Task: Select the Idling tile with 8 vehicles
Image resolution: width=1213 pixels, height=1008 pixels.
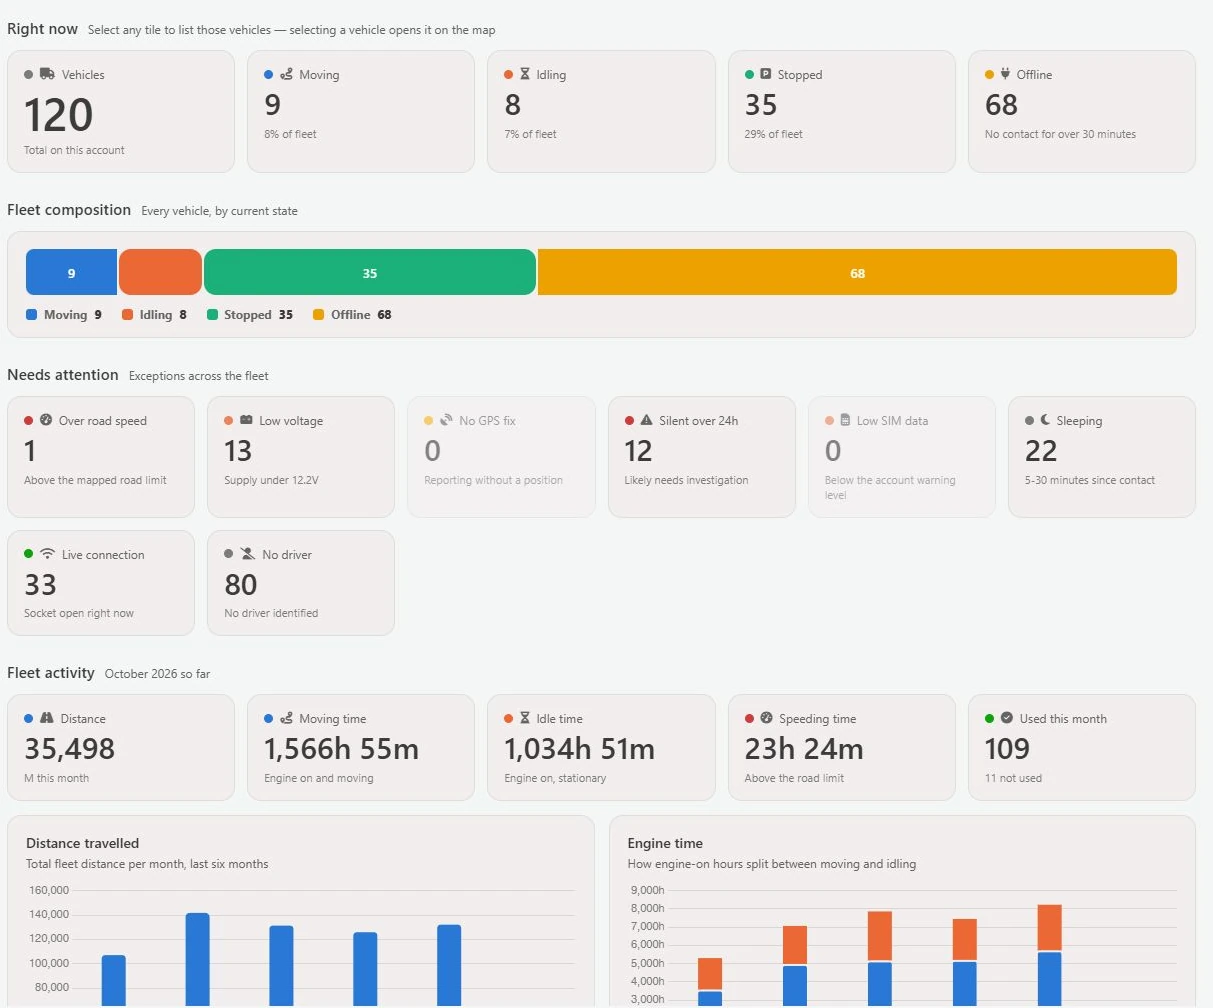Action: 601,112
